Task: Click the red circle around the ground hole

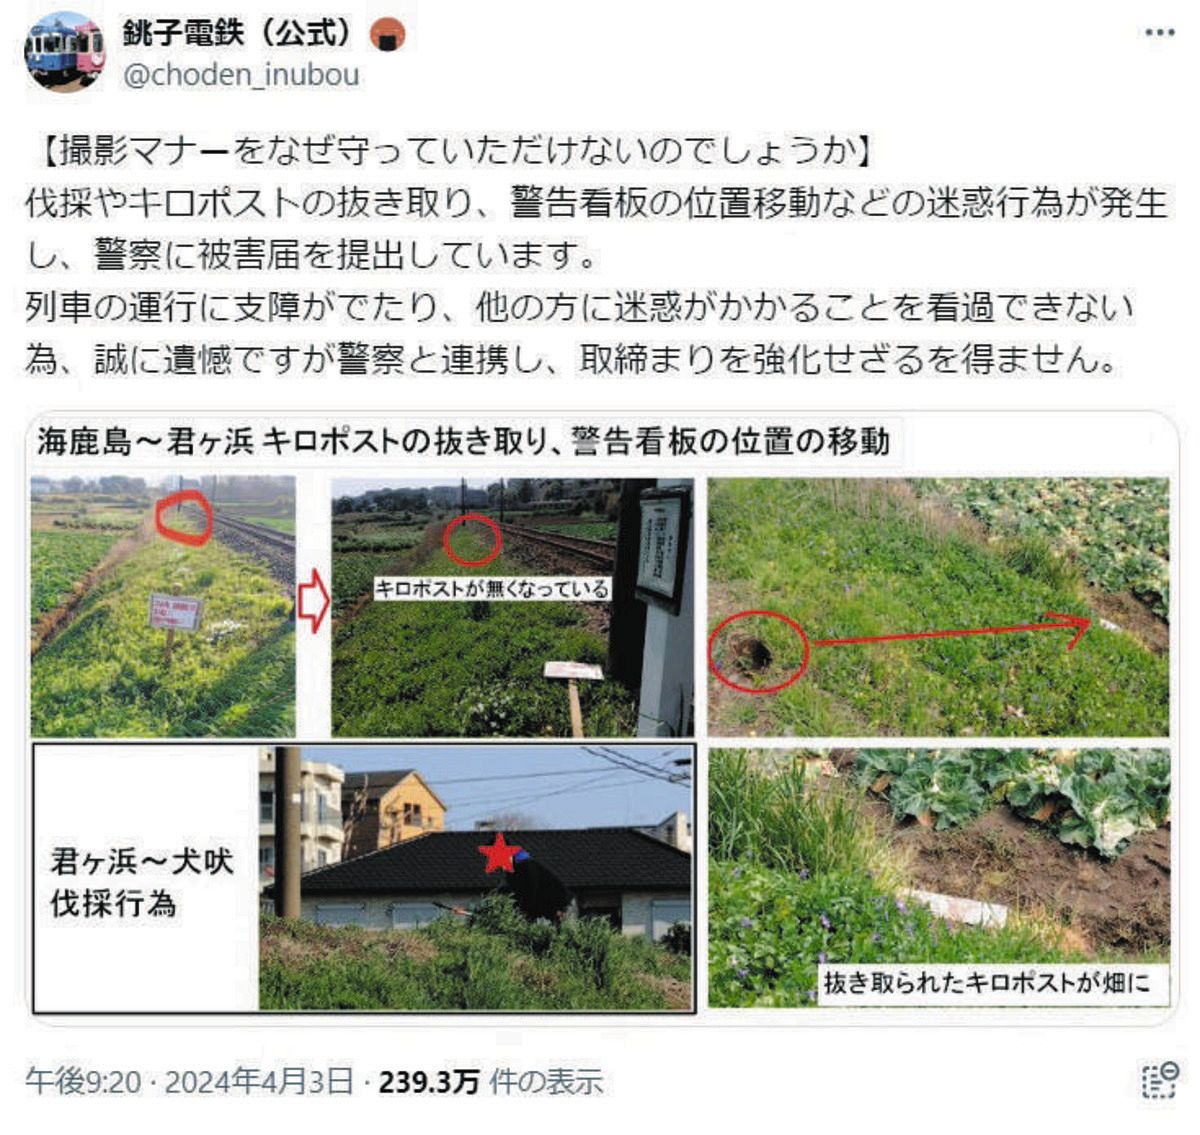Action: click(x=758, y=651)
